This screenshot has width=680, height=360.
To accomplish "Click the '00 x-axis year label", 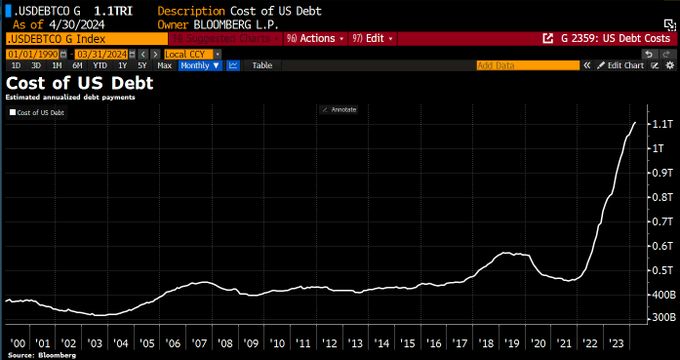I will [17, 344].
